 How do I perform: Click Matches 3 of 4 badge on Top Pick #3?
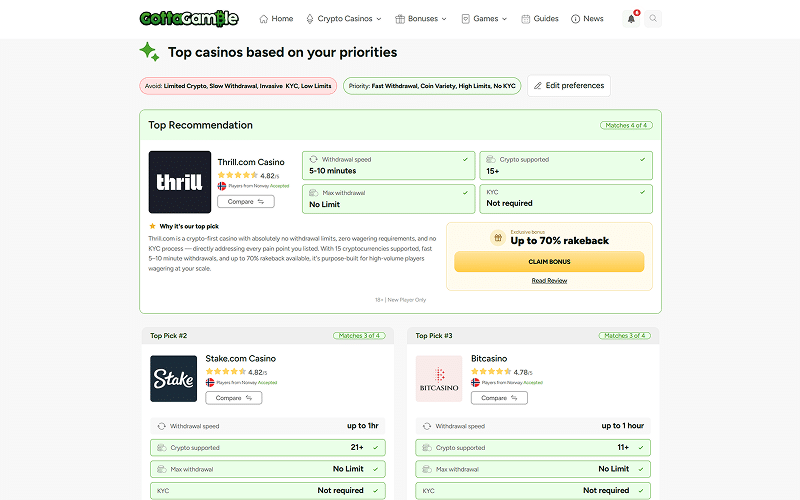(x=624, y=336)
